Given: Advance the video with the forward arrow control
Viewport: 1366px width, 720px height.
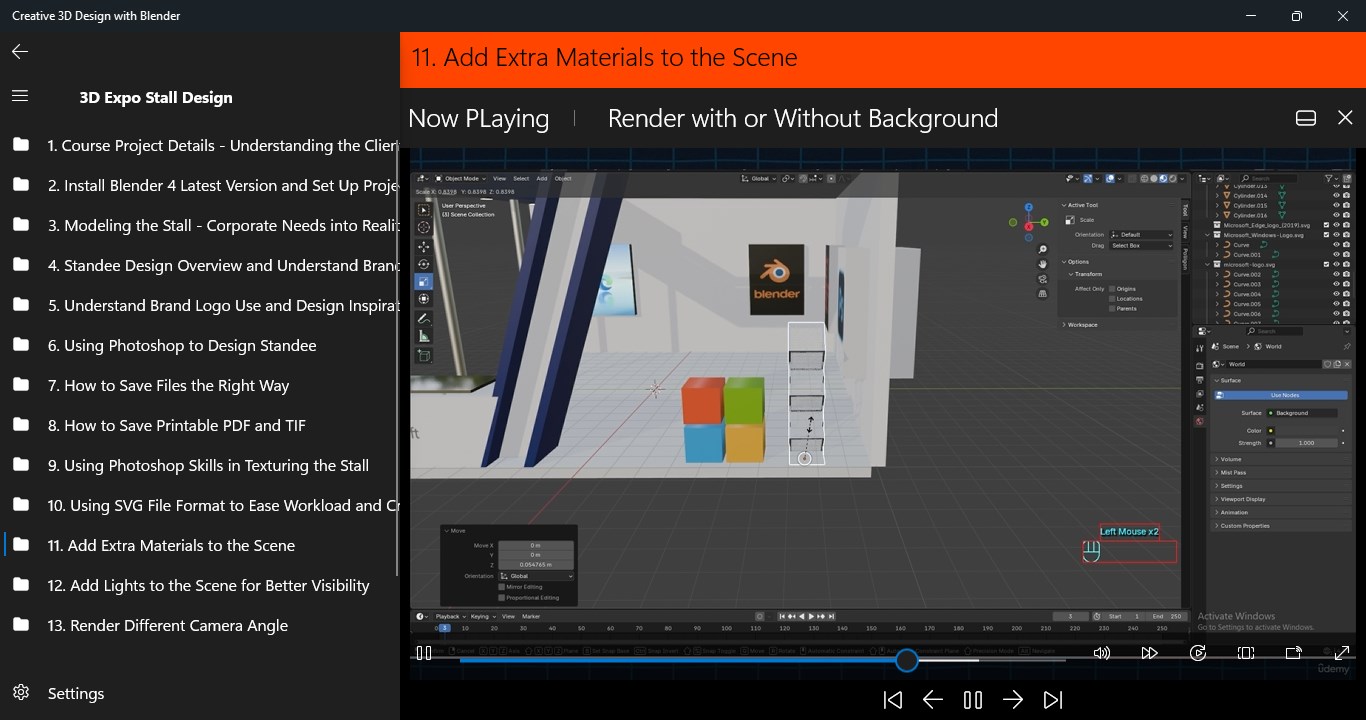Looking at the screenshot, I should click(x=1013, y=699).
